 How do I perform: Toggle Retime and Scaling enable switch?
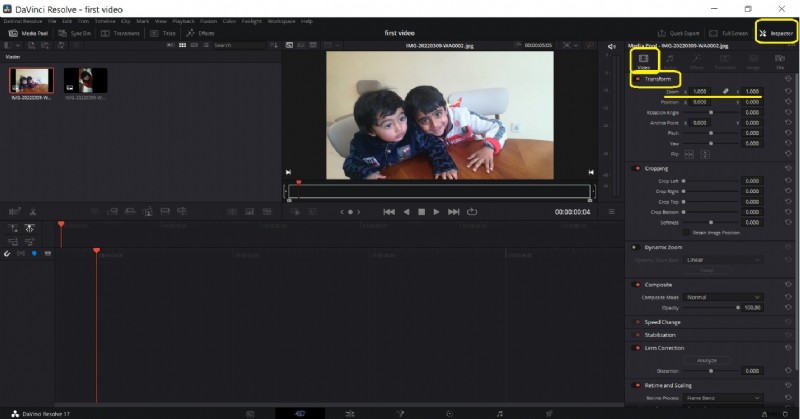point(637,385)
